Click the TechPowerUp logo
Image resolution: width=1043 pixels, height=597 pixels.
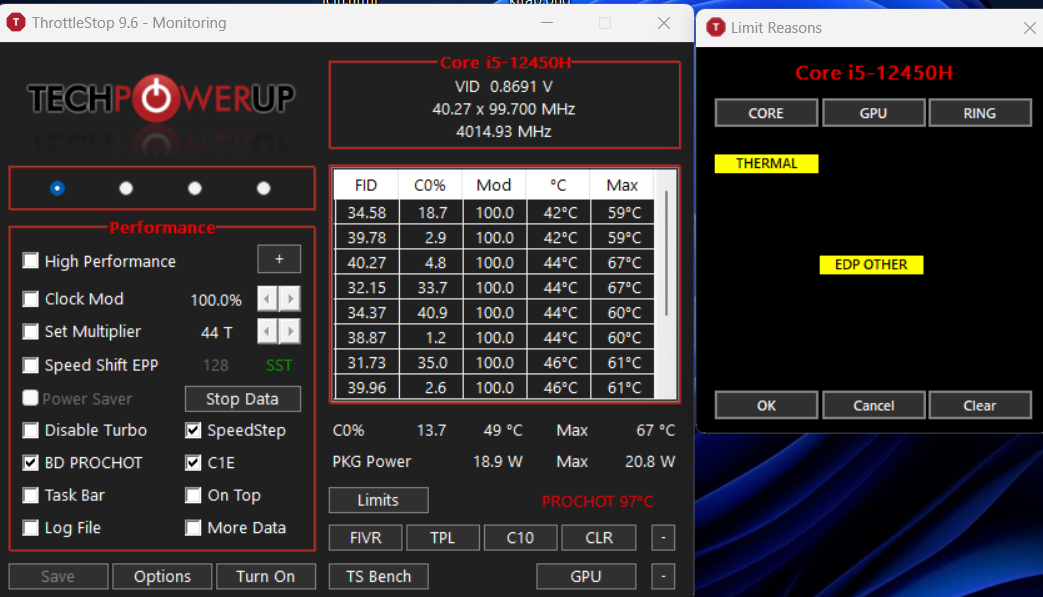pyautogui.click(x=161, y=98)
